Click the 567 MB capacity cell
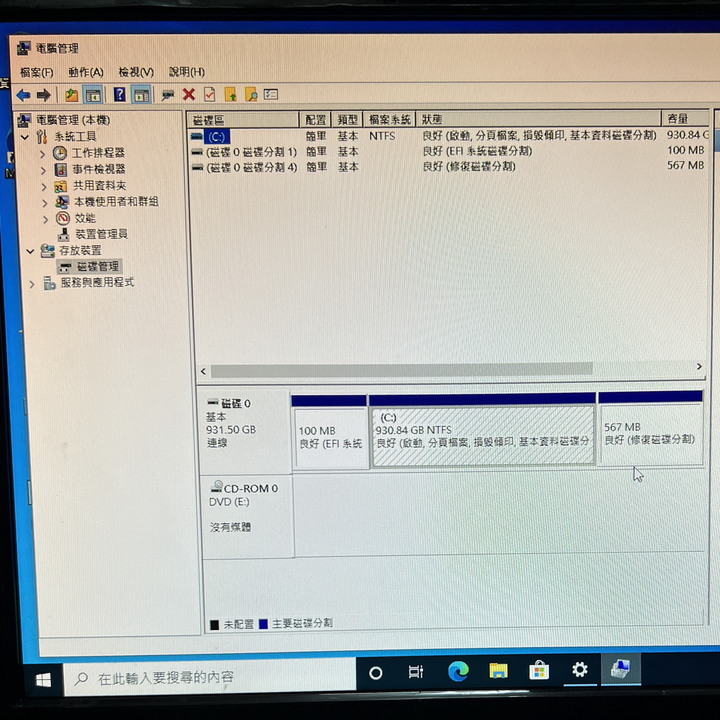 pos(686,165)
